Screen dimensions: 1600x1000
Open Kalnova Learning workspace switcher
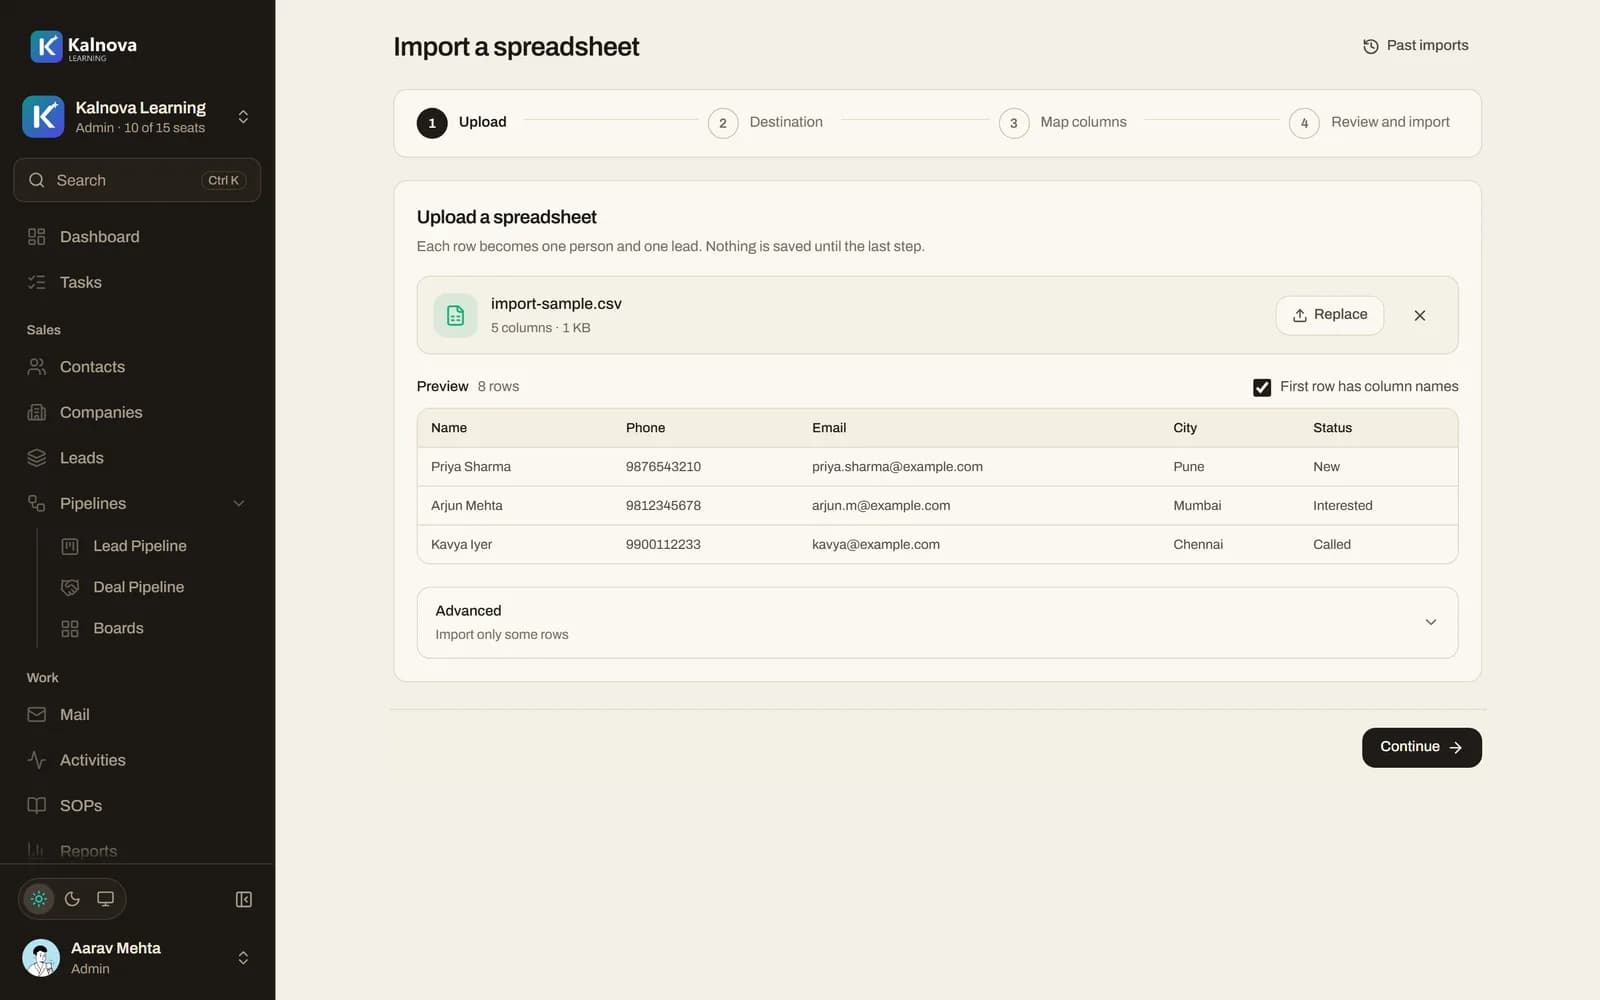coord(137,117)
